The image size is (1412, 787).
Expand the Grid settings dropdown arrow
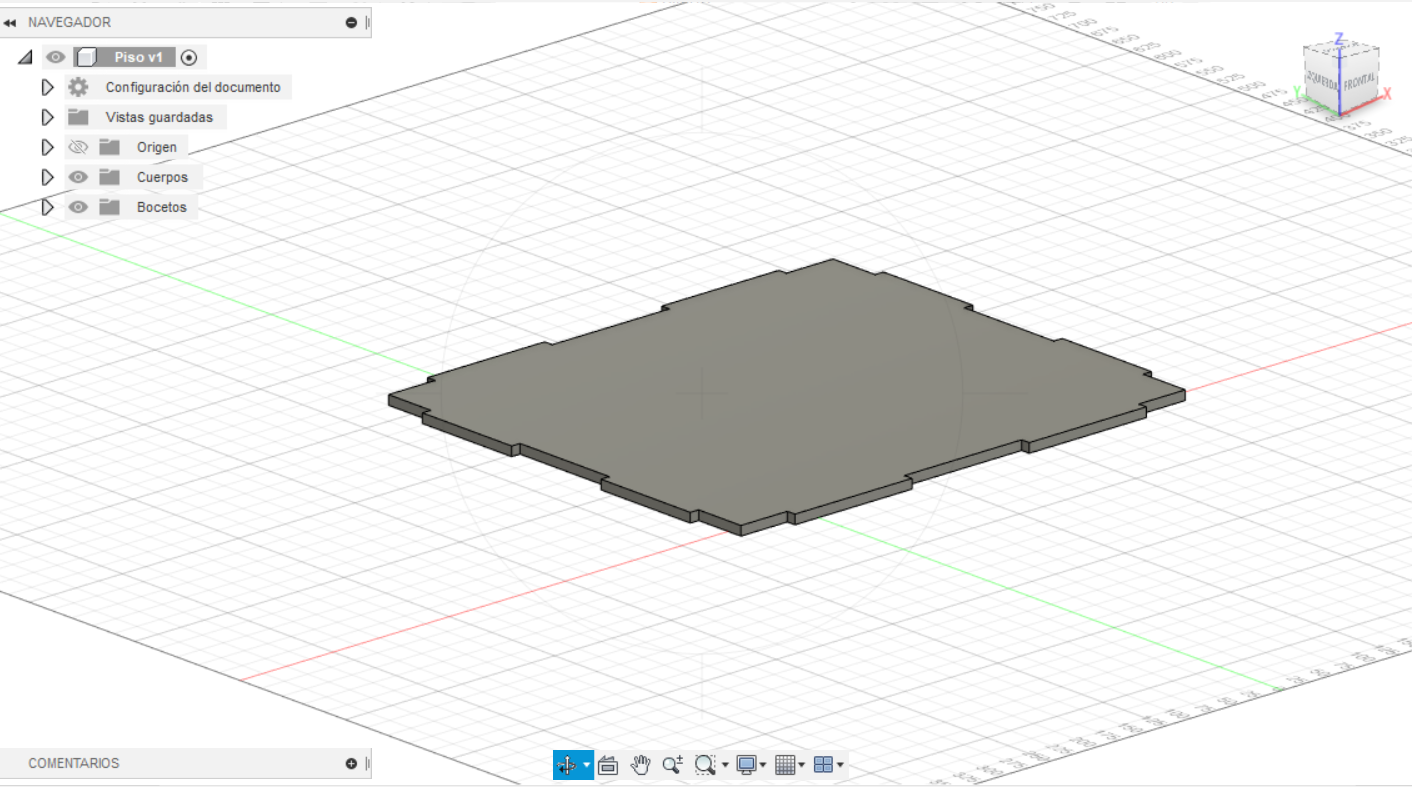click(x=802, y=766)
